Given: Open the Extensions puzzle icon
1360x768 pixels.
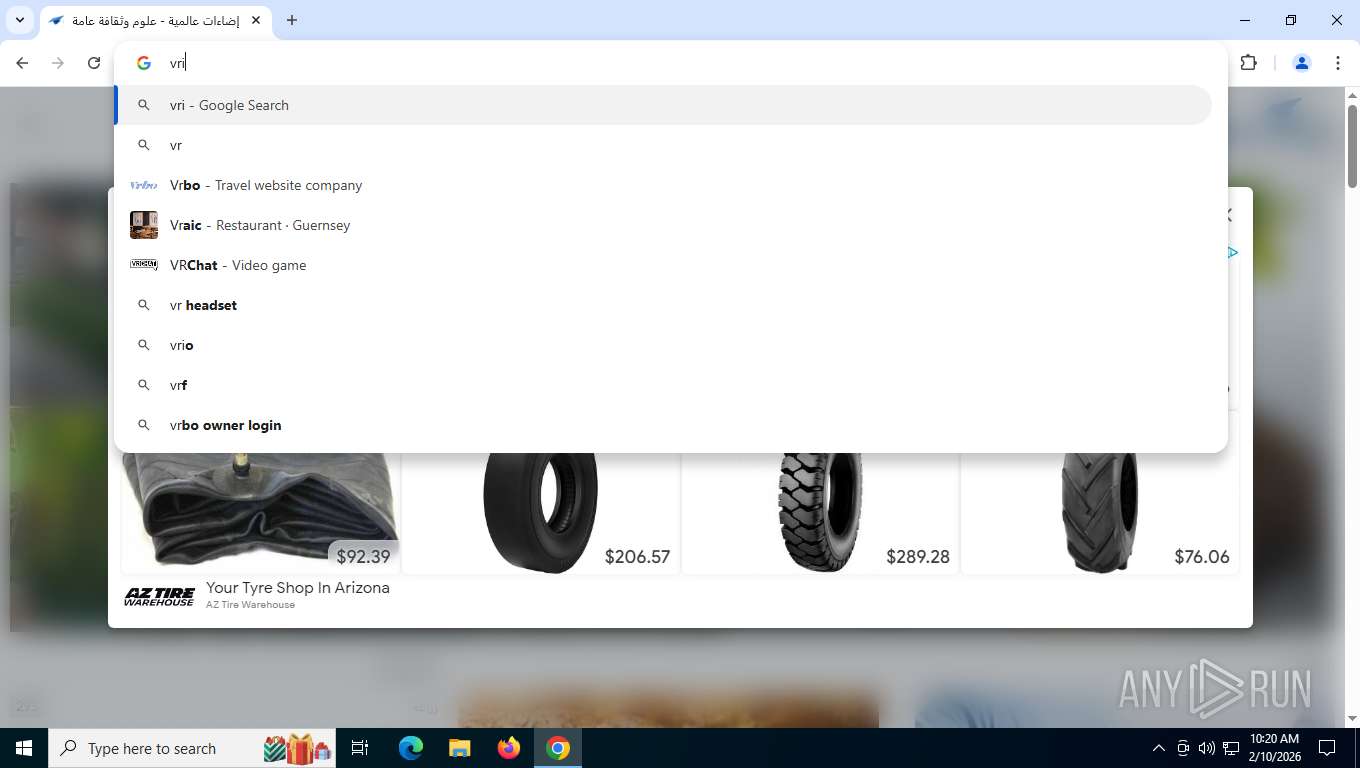Looking at the screenshot, I should pyautogui.click(x=1248, y=63).
